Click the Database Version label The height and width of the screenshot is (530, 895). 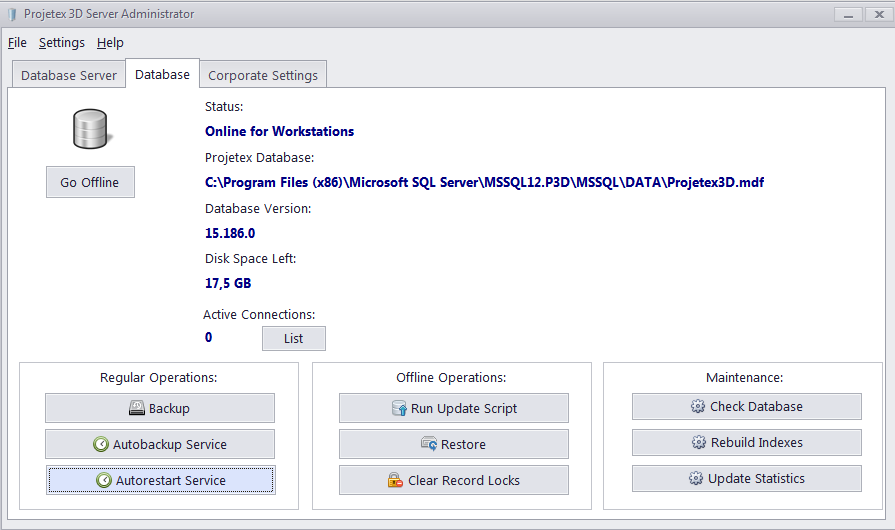pyautogui.click(x=258, y=209)
